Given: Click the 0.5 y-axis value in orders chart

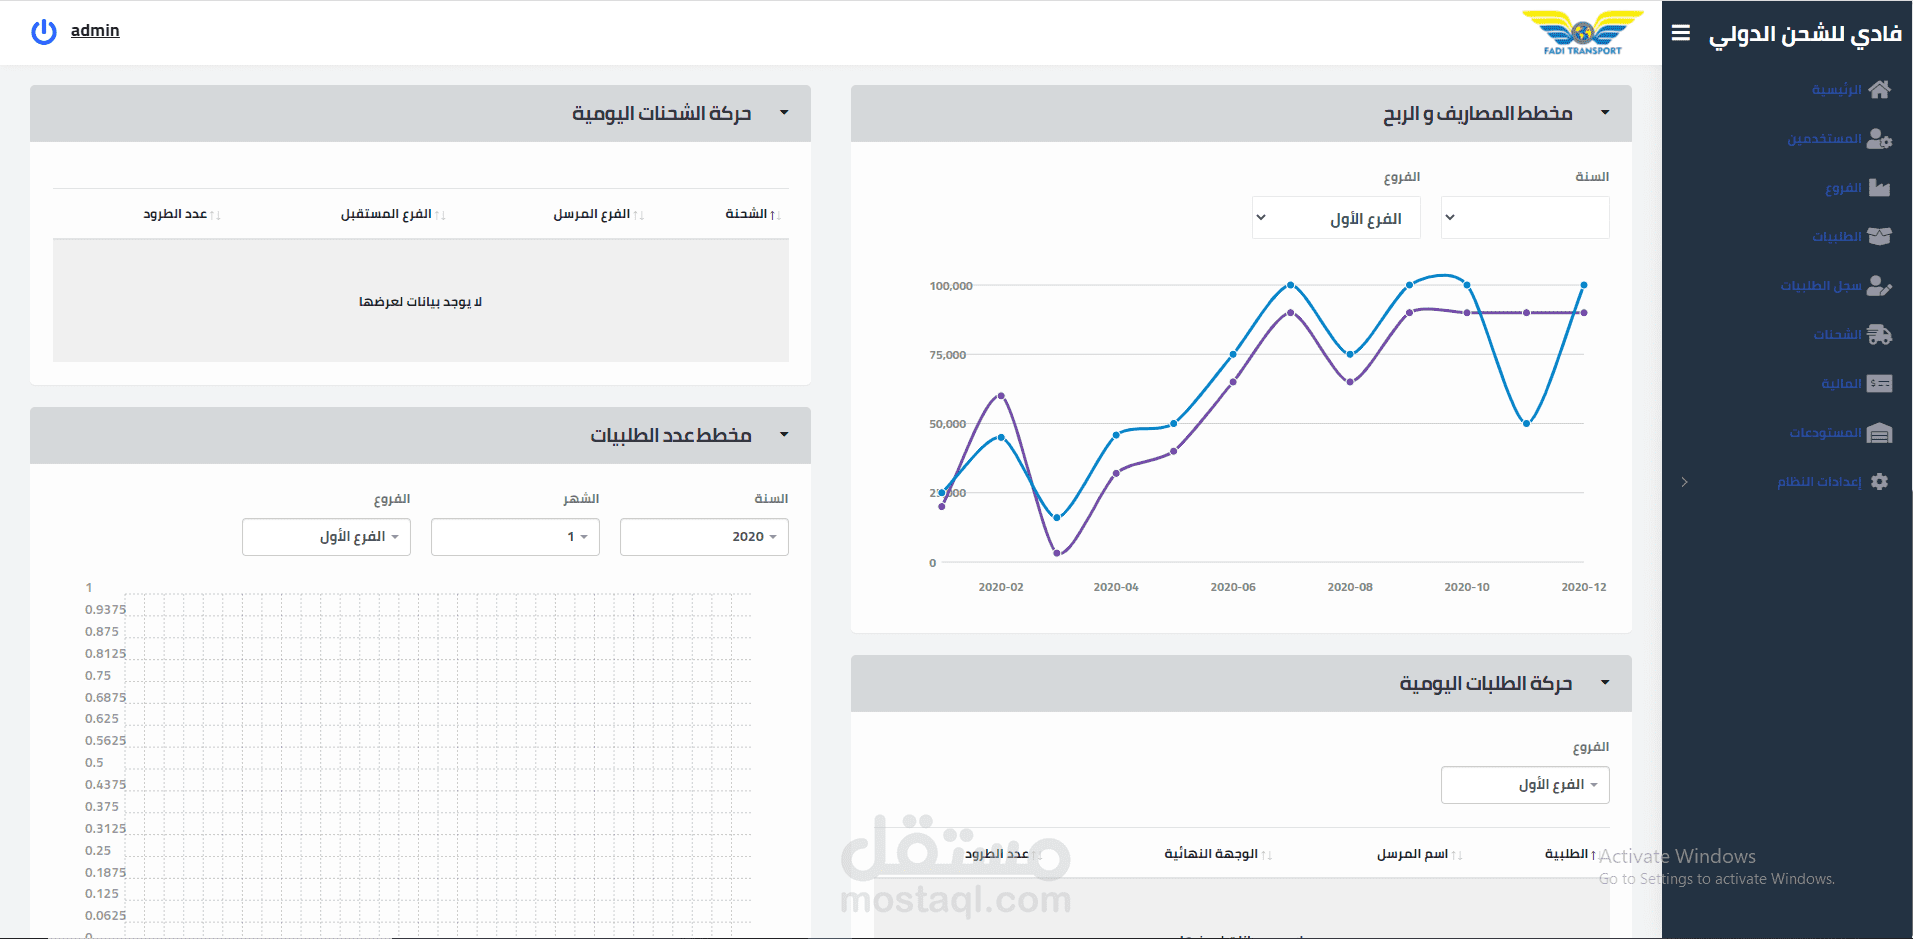Looking at the screenshot, I should point(94,763).
